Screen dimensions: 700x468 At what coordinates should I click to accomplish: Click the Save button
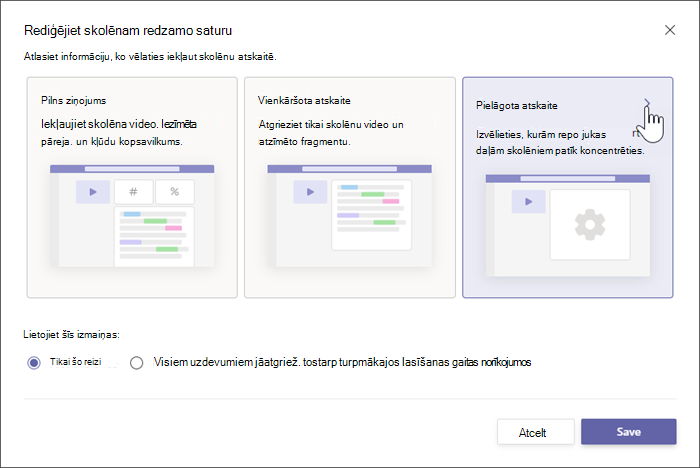pos(629,431)
